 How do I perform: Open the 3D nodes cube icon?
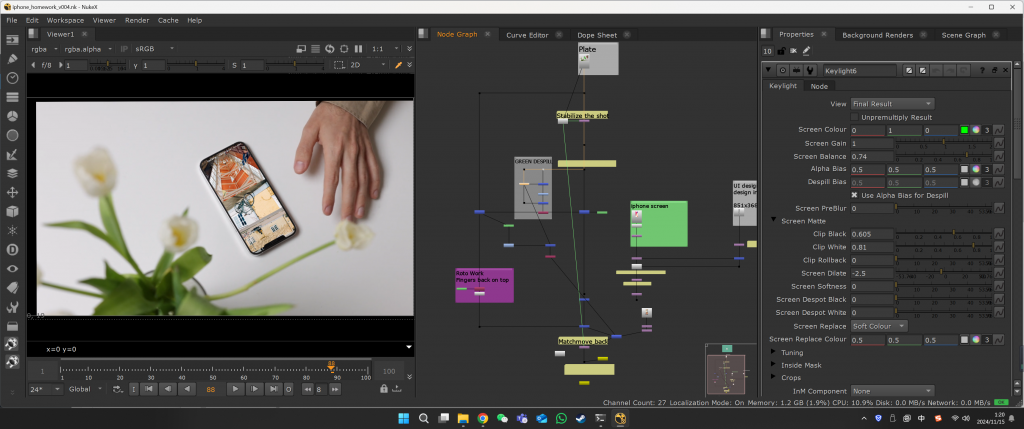coord(13,211)
